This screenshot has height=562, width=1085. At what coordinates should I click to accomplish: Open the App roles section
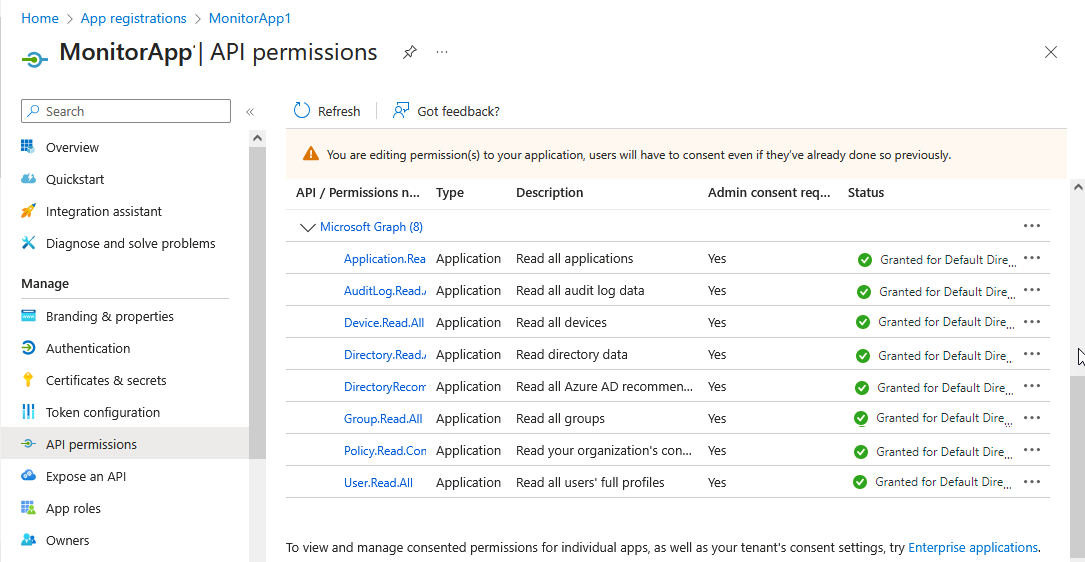click(x=73, y=508)
